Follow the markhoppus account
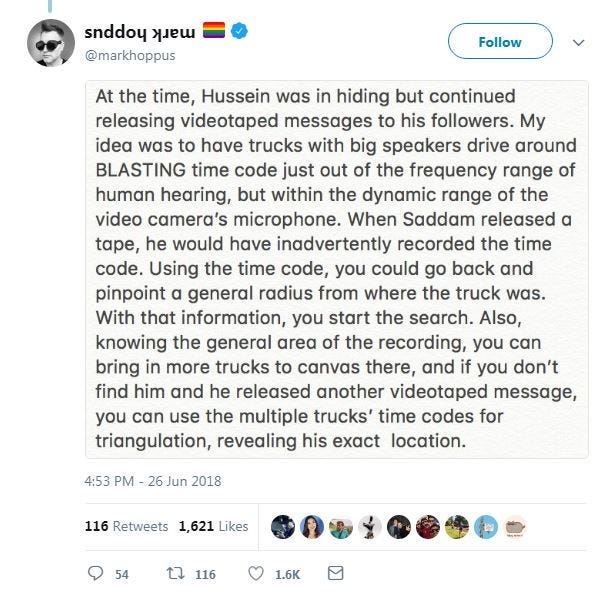This screenshot has height=597, width=615. click(500, 41)
